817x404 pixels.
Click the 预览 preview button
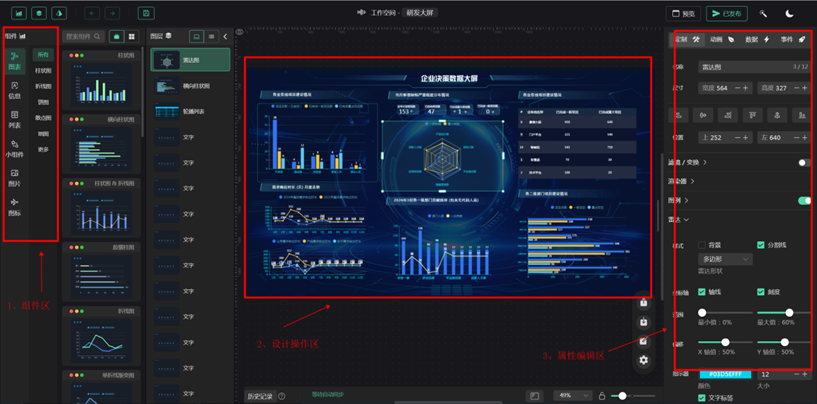pyautogui.click(x=682, y=14)
